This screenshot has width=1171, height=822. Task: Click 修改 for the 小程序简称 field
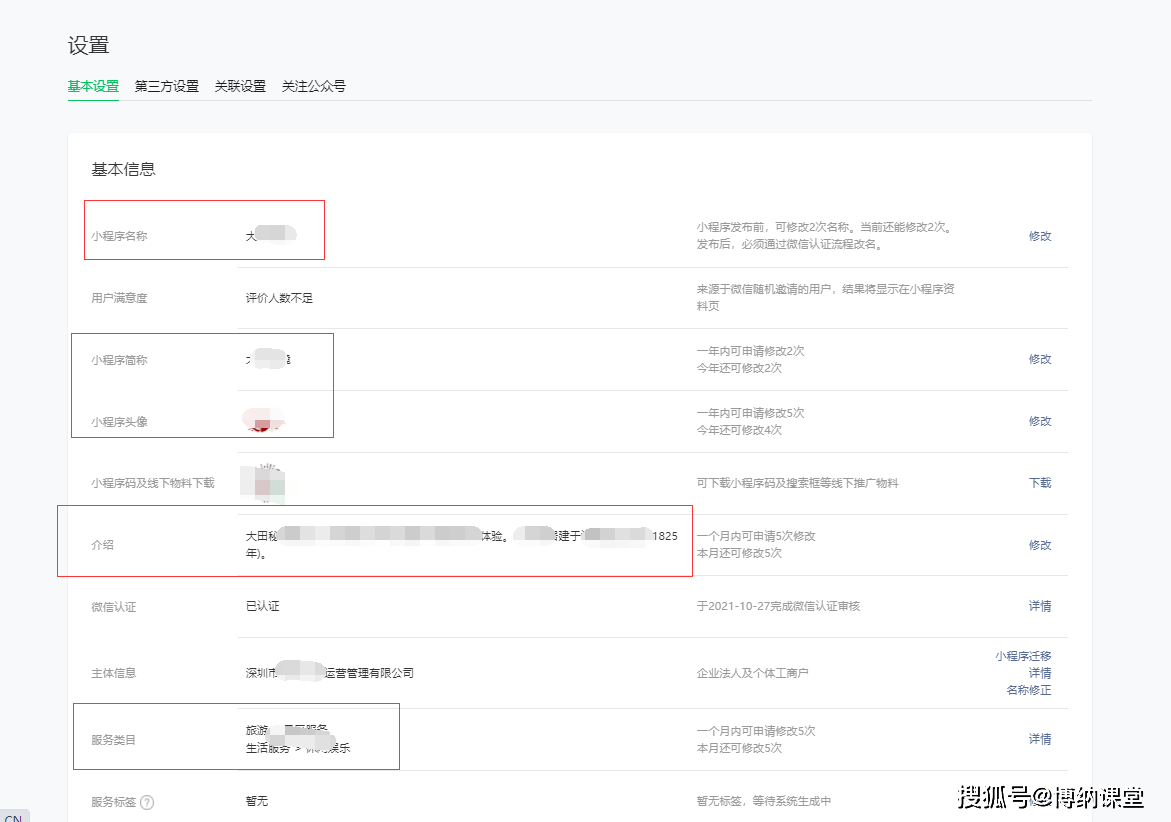tap(1039, 358)
